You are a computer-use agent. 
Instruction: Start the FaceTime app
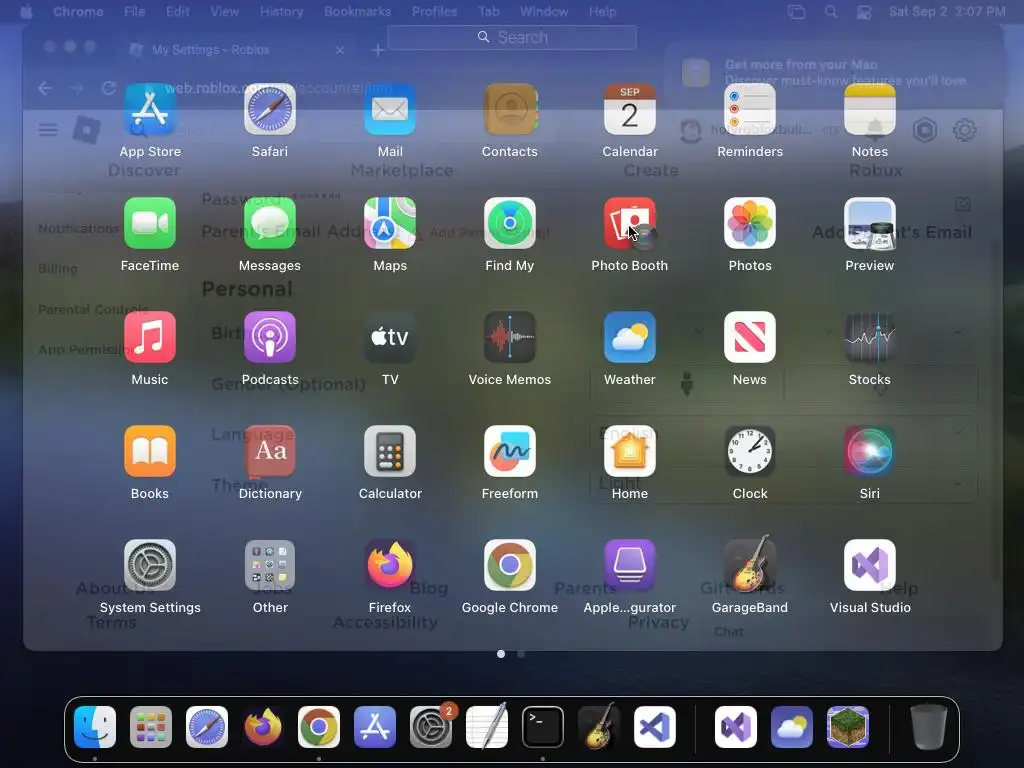pos(150,223)
